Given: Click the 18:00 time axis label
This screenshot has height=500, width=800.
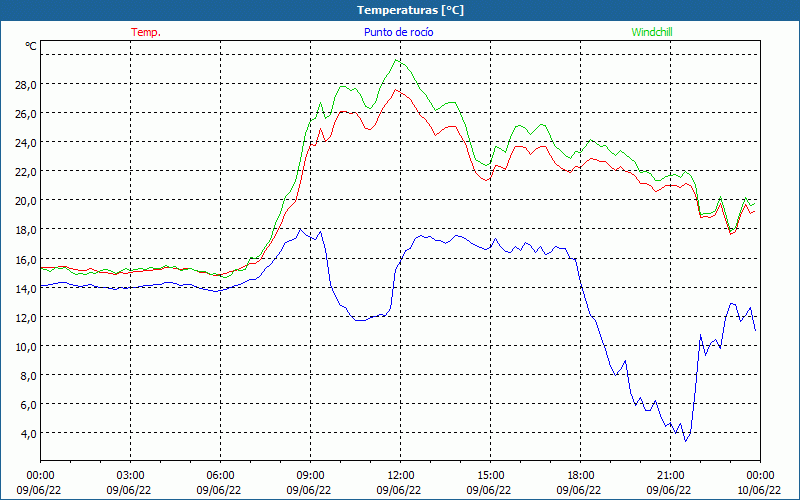Looking at the screenshot, I should click(580, 476).
